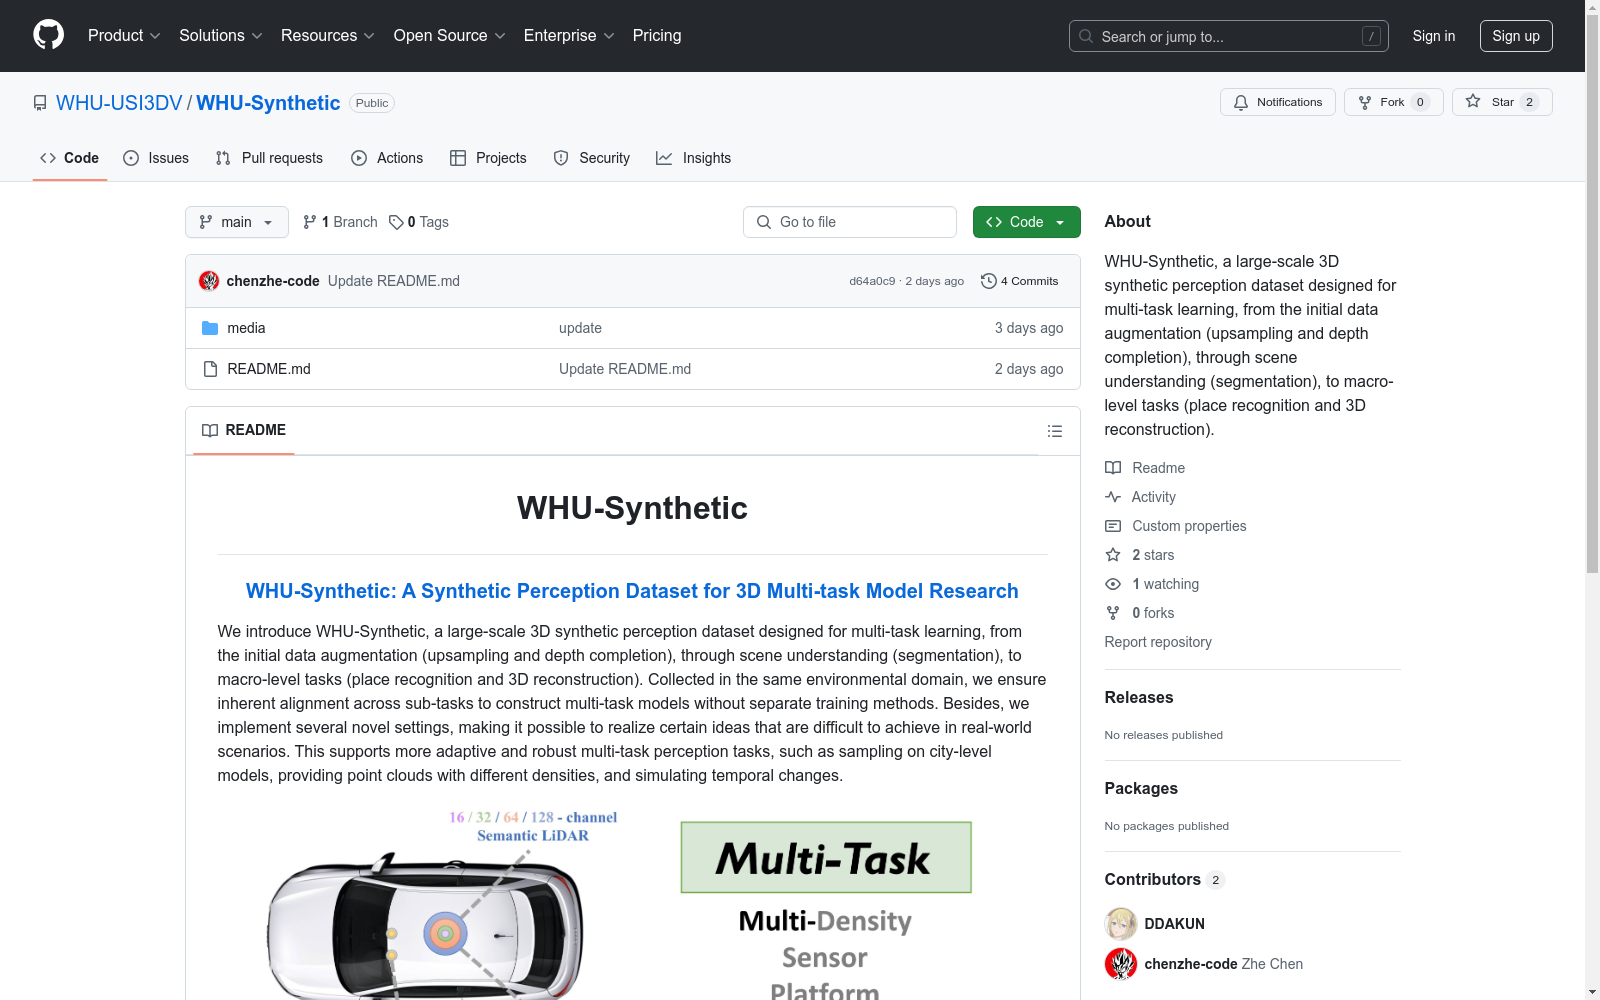This screenshot has width=1600, height=1000.
Task: Expand the Product menu
Action: pos(124,35)
